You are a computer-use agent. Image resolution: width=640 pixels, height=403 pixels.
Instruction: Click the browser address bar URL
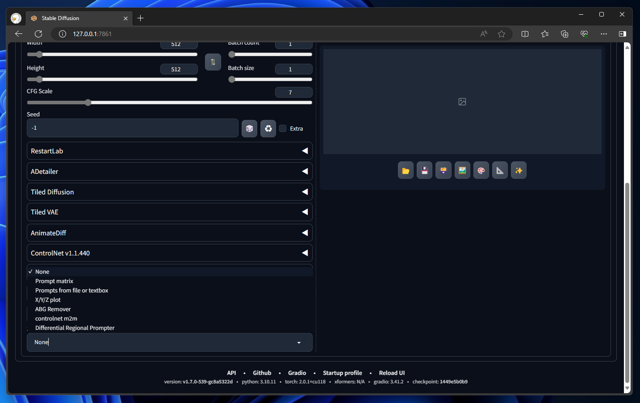[x=92, y=34]
